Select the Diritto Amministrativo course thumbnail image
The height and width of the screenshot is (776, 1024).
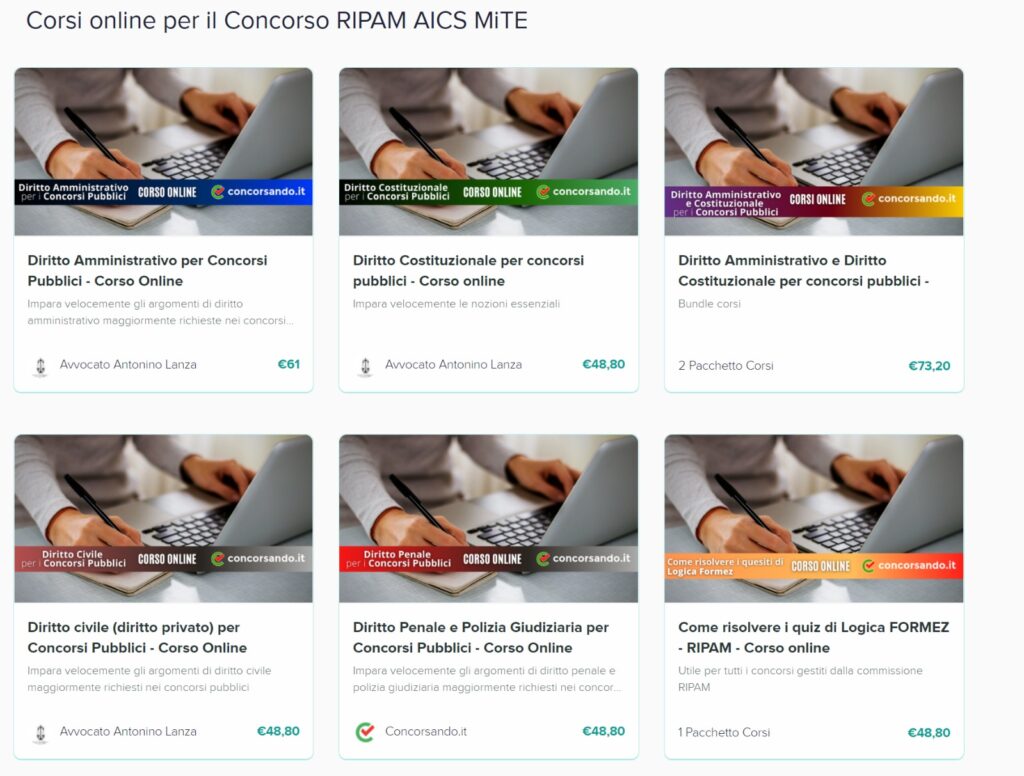pos(163,152)
